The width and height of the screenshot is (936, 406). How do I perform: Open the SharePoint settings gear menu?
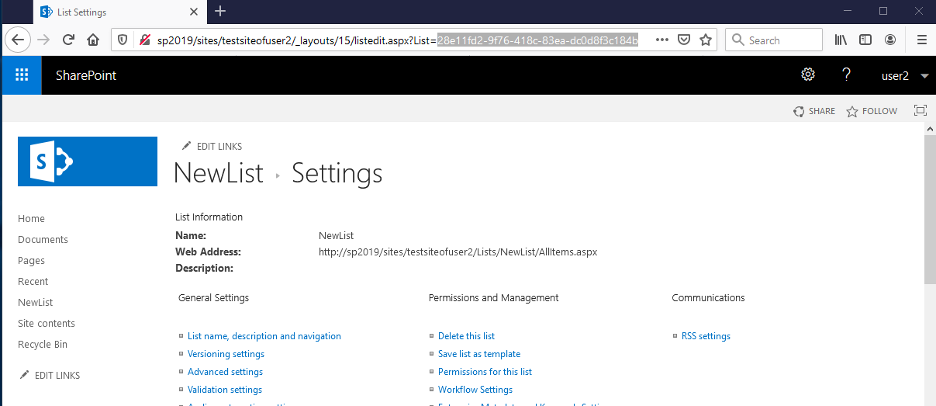point(808,76)
